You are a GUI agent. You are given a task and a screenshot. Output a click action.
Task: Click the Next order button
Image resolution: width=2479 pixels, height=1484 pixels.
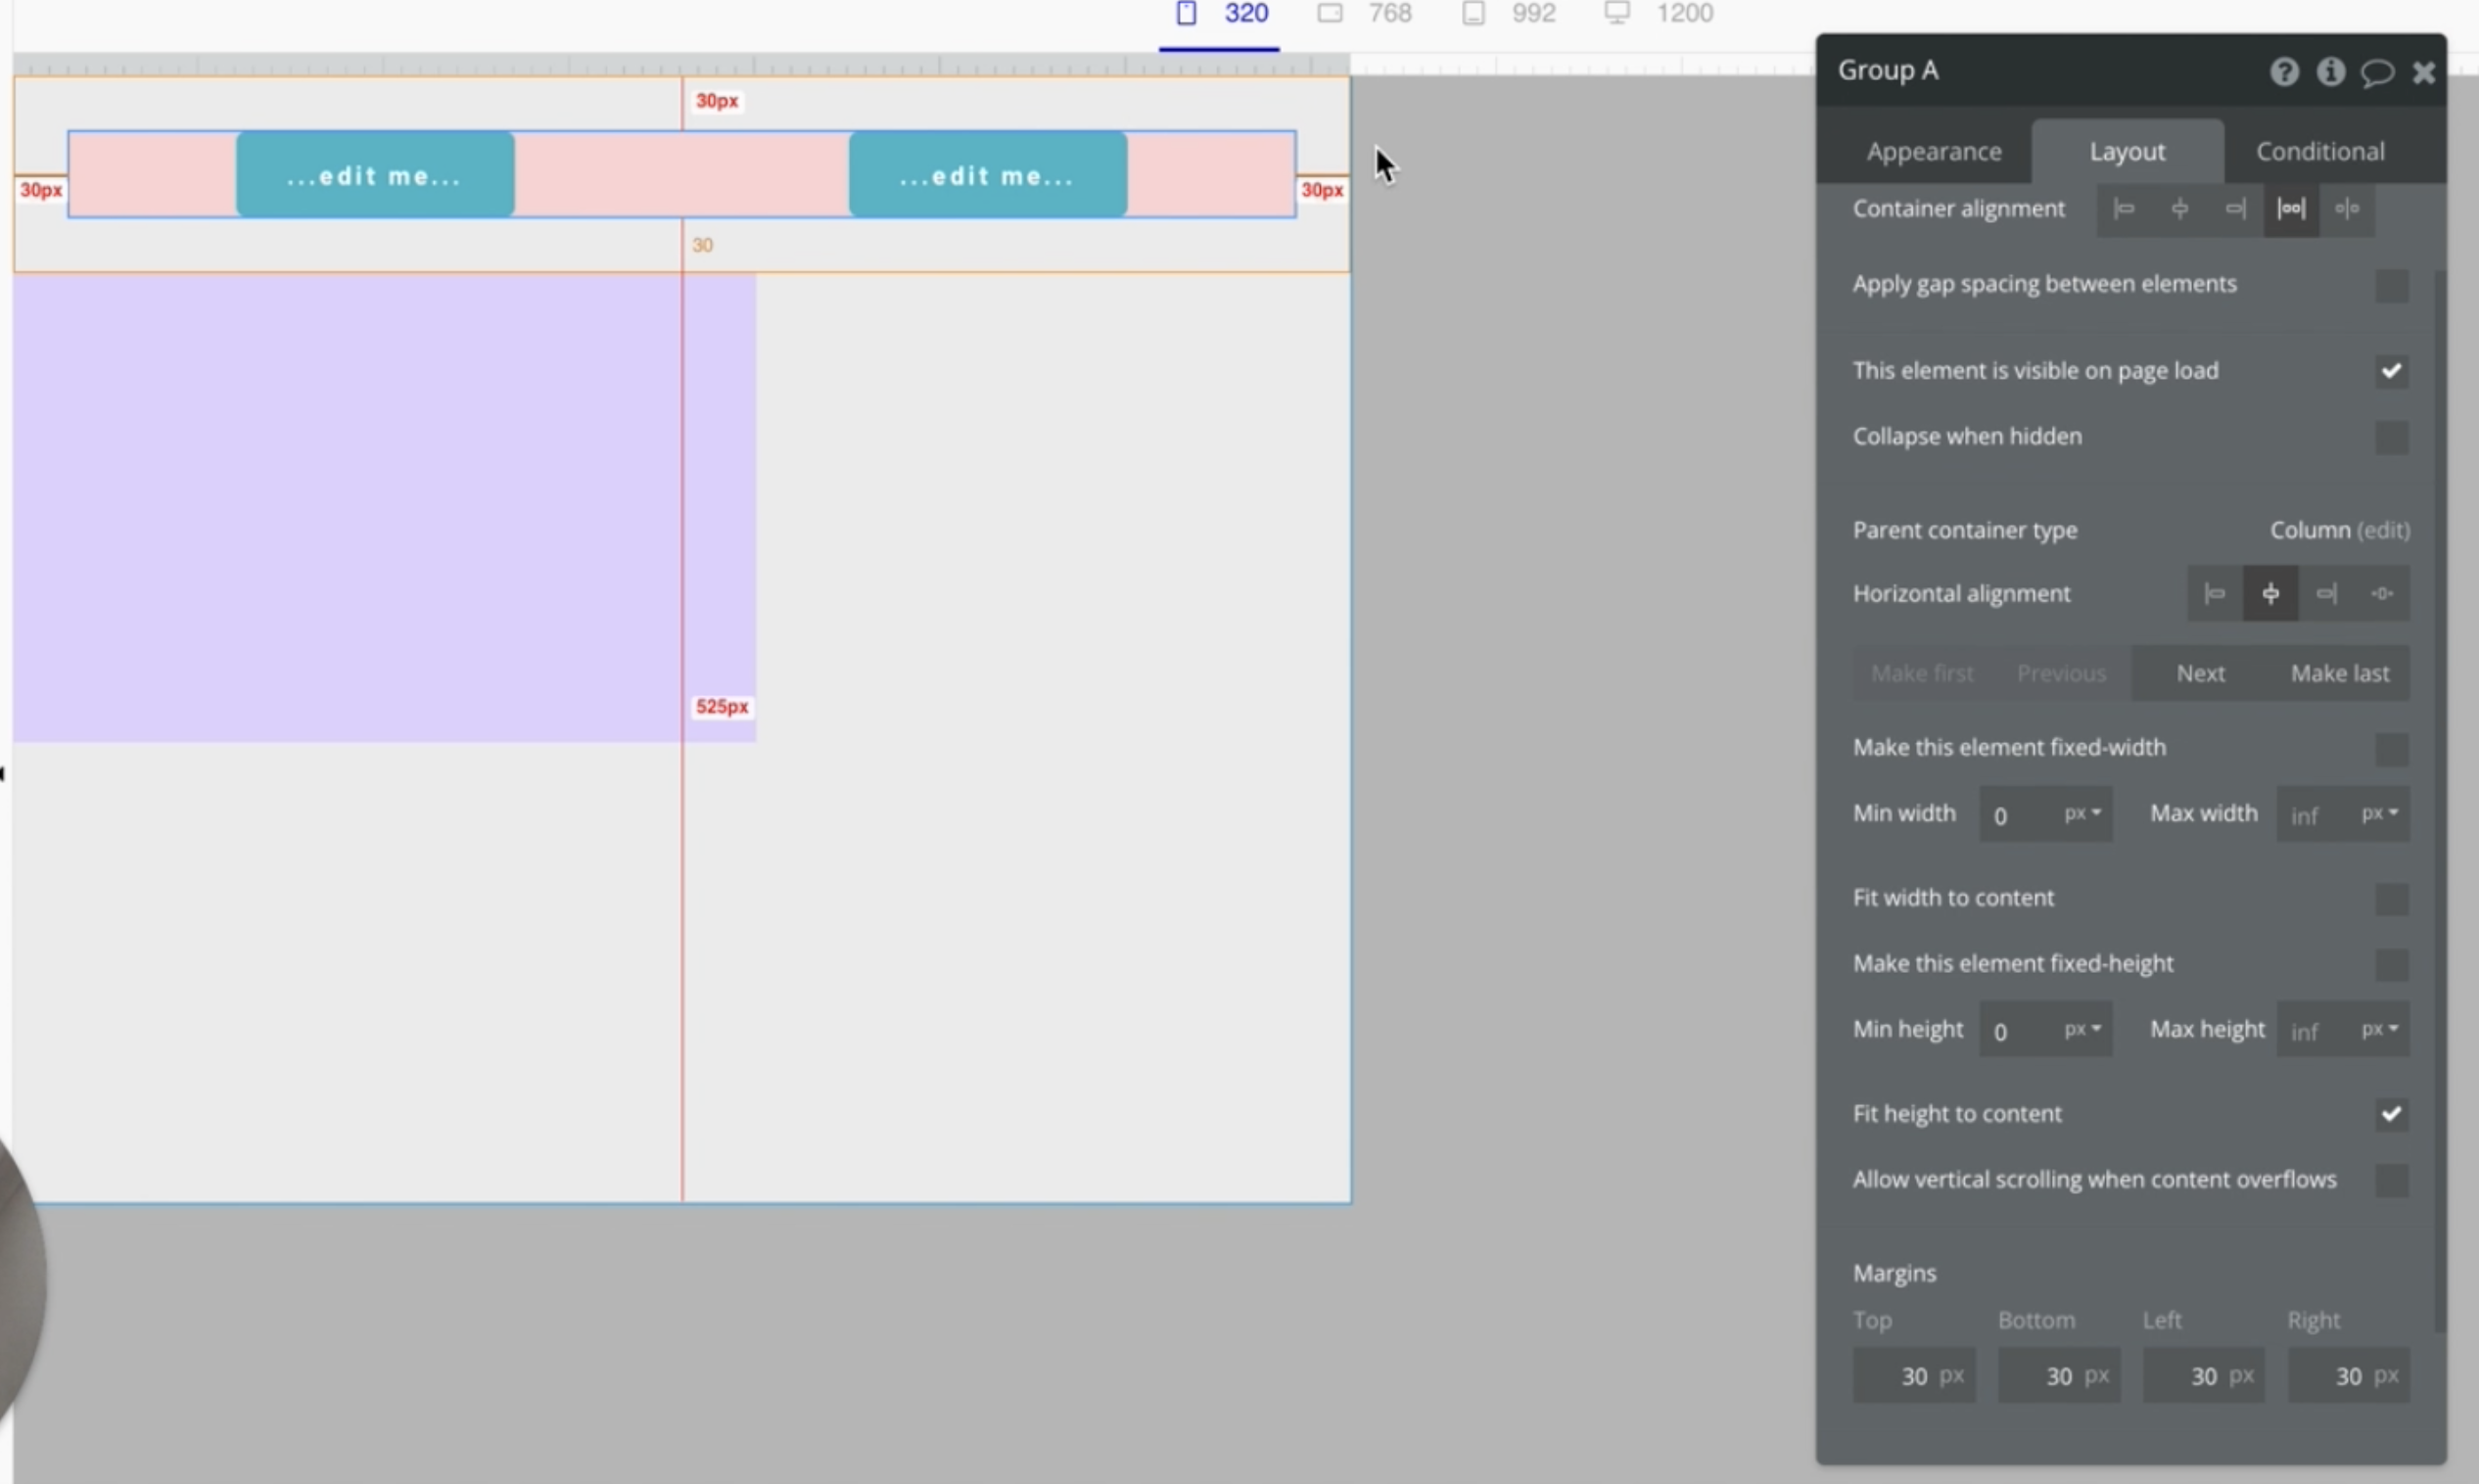(x=2200, y=674)
